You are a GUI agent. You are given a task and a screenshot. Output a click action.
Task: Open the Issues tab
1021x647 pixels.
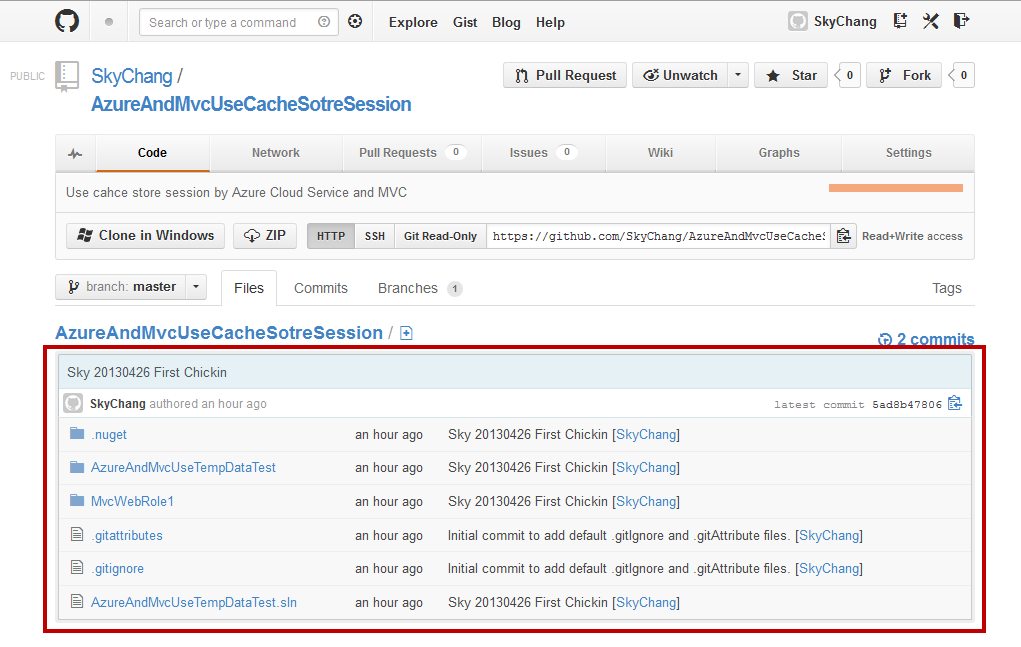coord(543,153)
